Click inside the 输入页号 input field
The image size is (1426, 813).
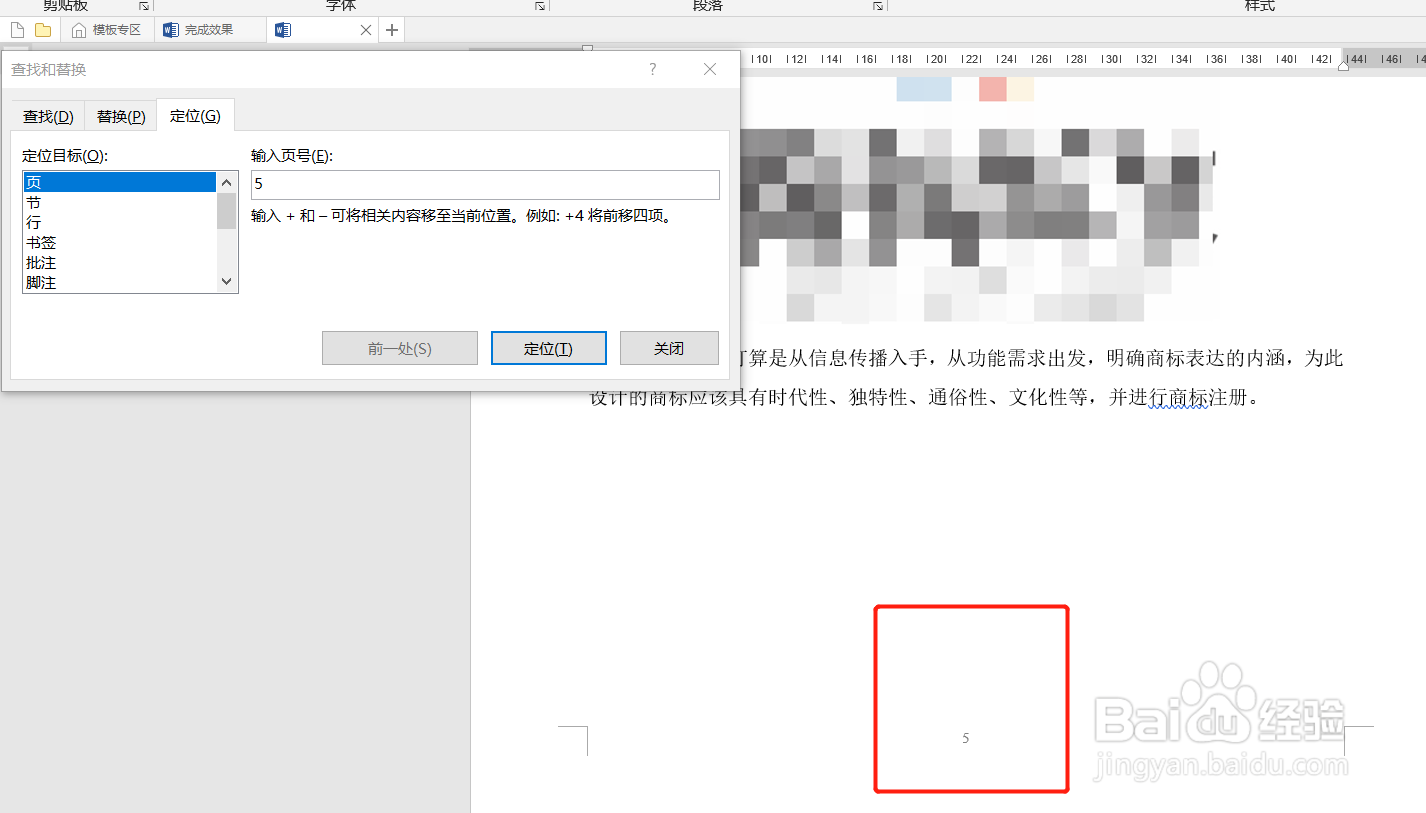point(484,184)
